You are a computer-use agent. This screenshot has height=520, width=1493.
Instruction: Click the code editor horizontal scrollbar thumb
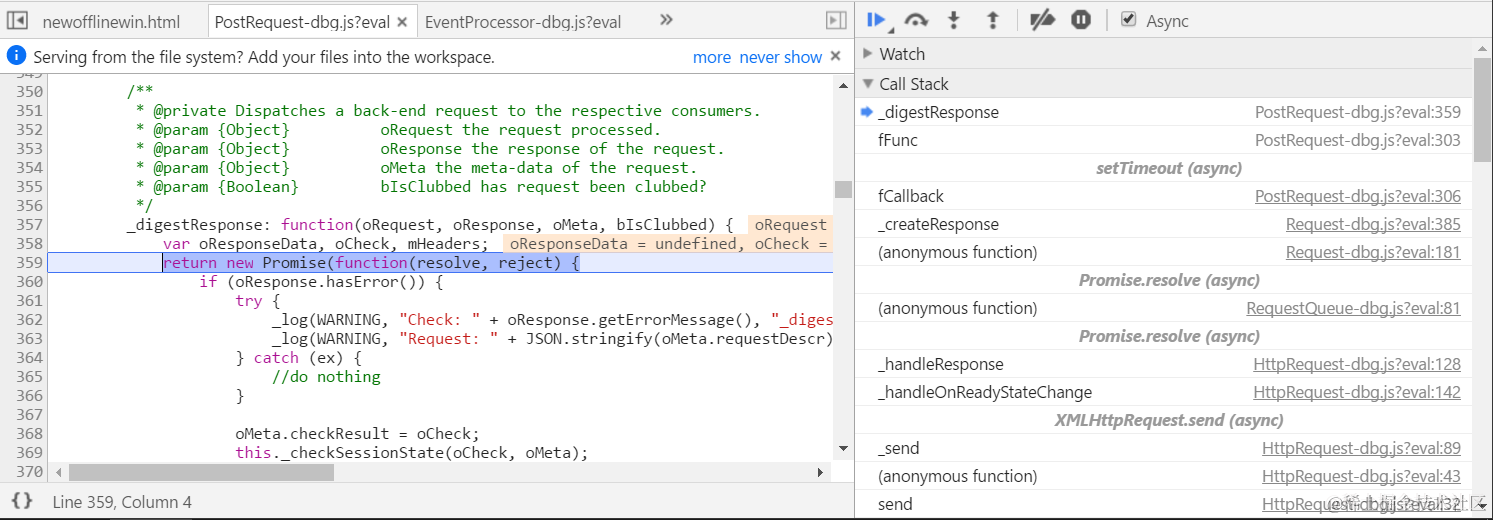201,471
